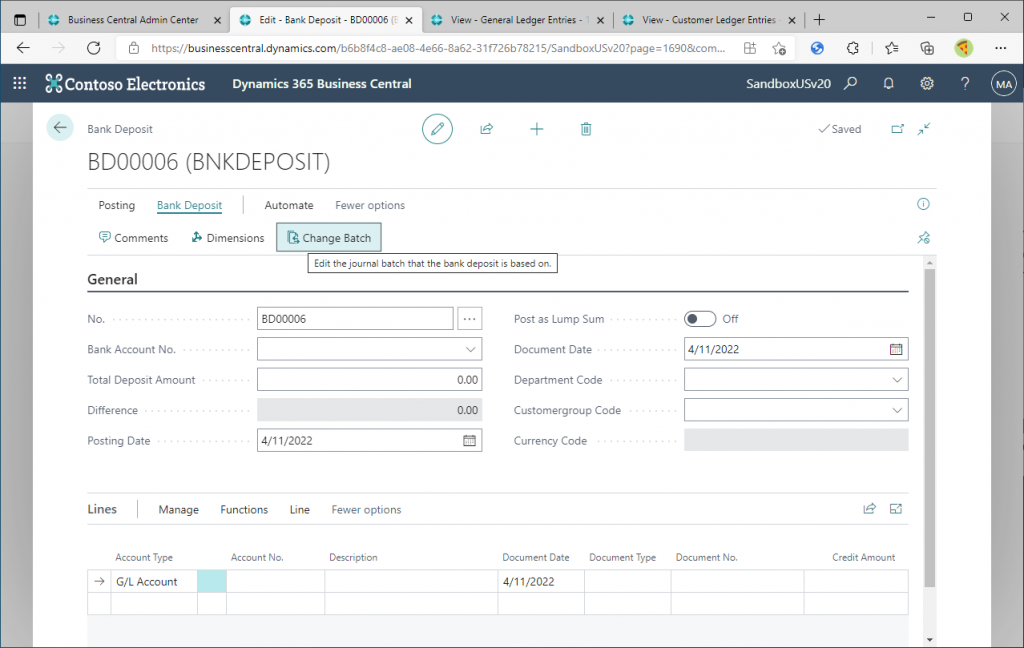Switch to View - General Ledger Entries tab
Viewport: 1024px width, 648px height.
[519, 20]
